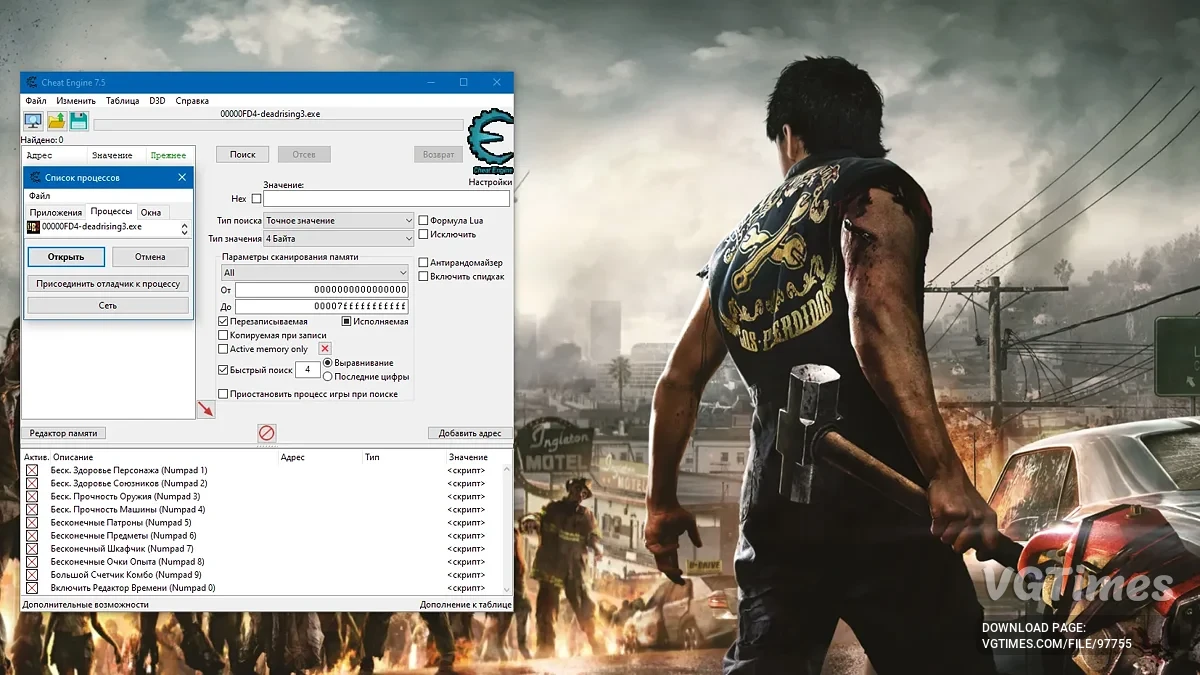Screen dimensions: 1200x675
Task: Open Файл menu in process list dialog
Action: pyautogui.click(x=39, y=196)
